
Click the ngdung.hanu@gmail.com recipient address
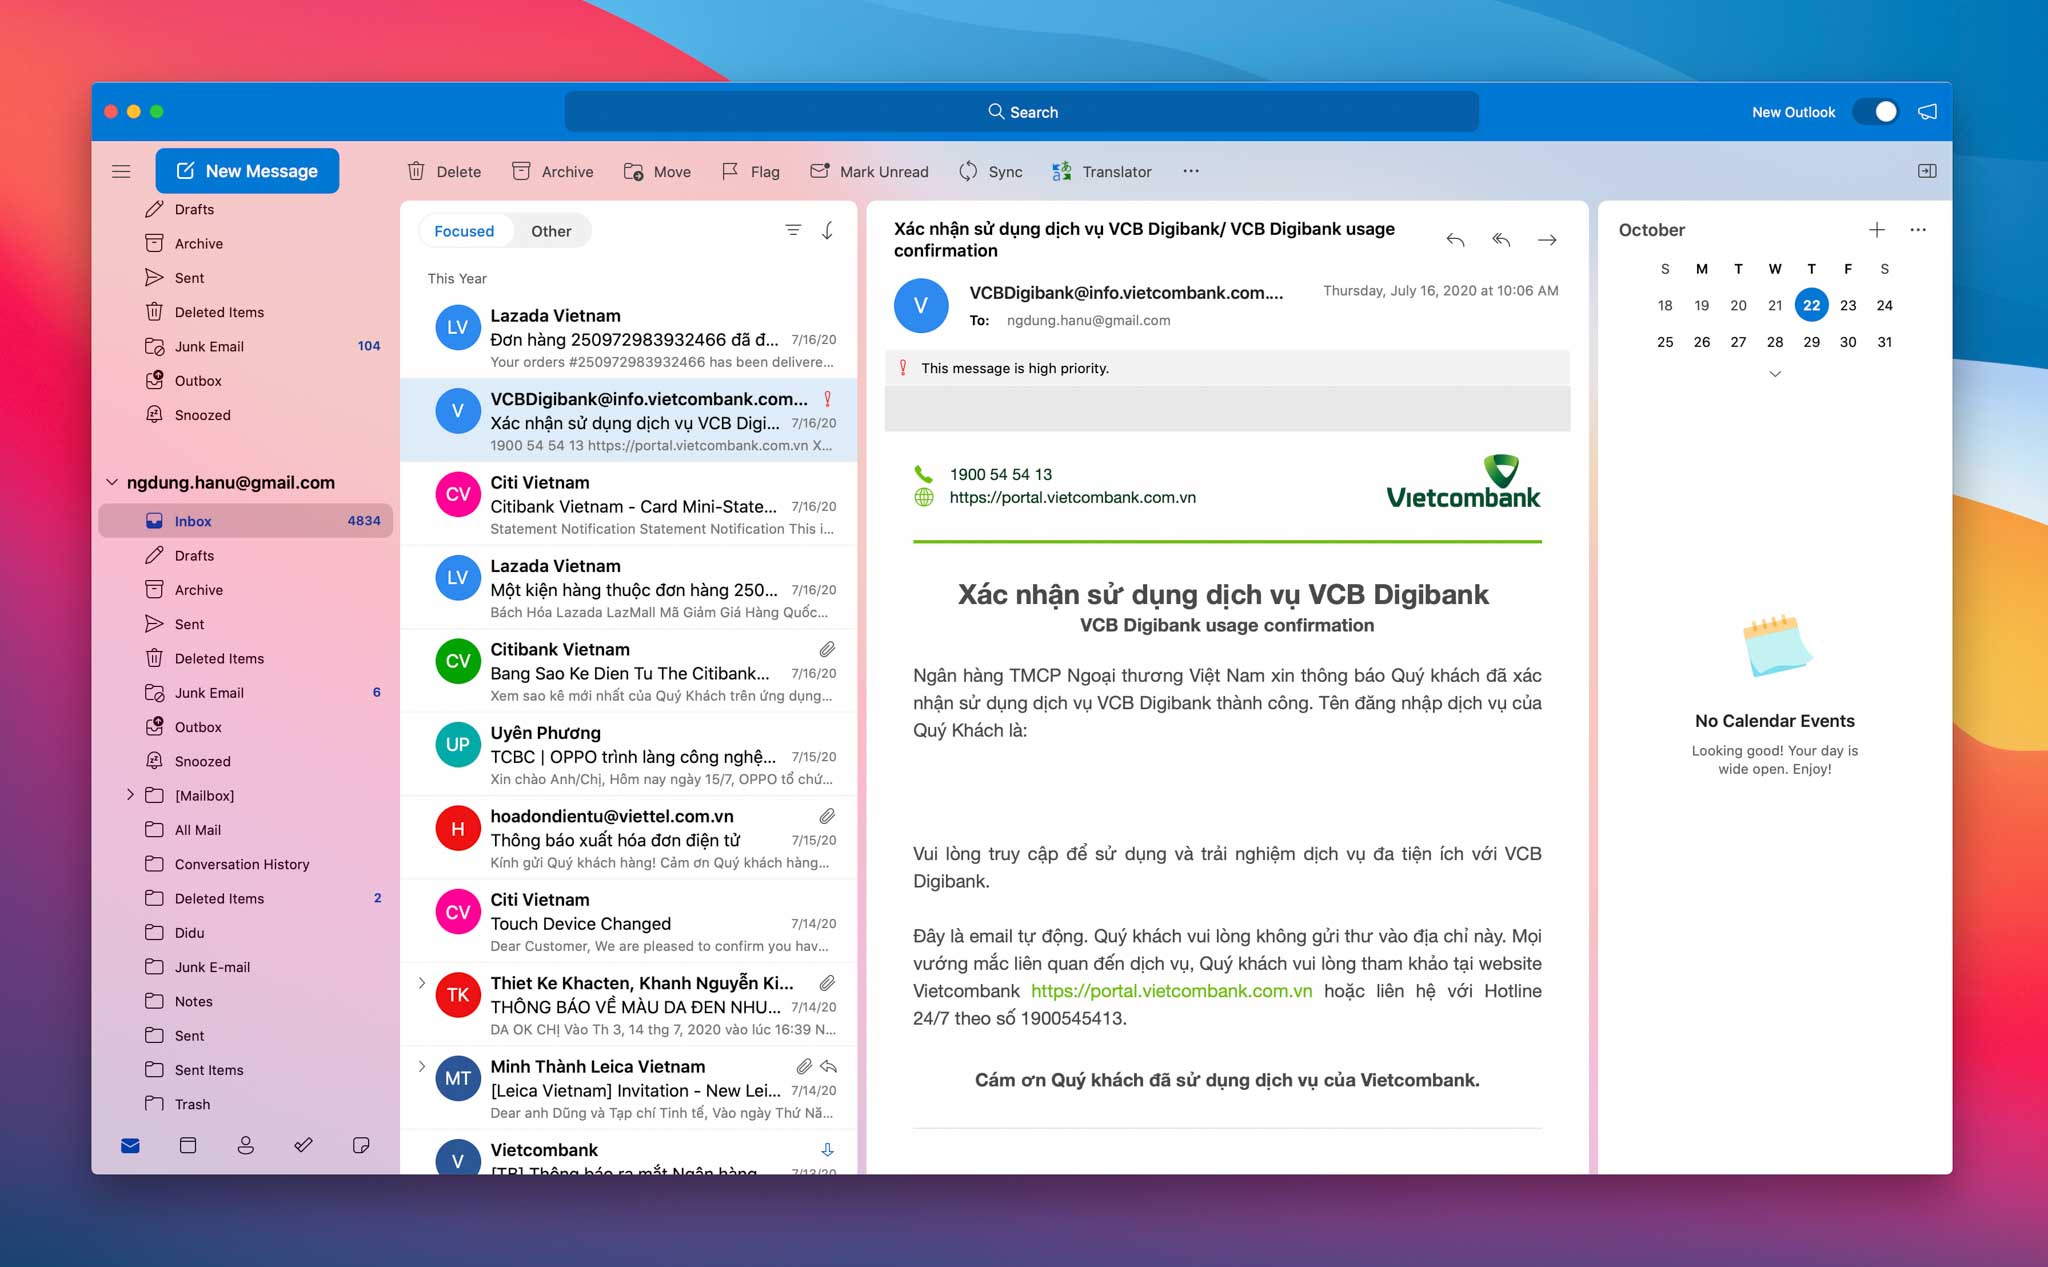point(1088,320)
